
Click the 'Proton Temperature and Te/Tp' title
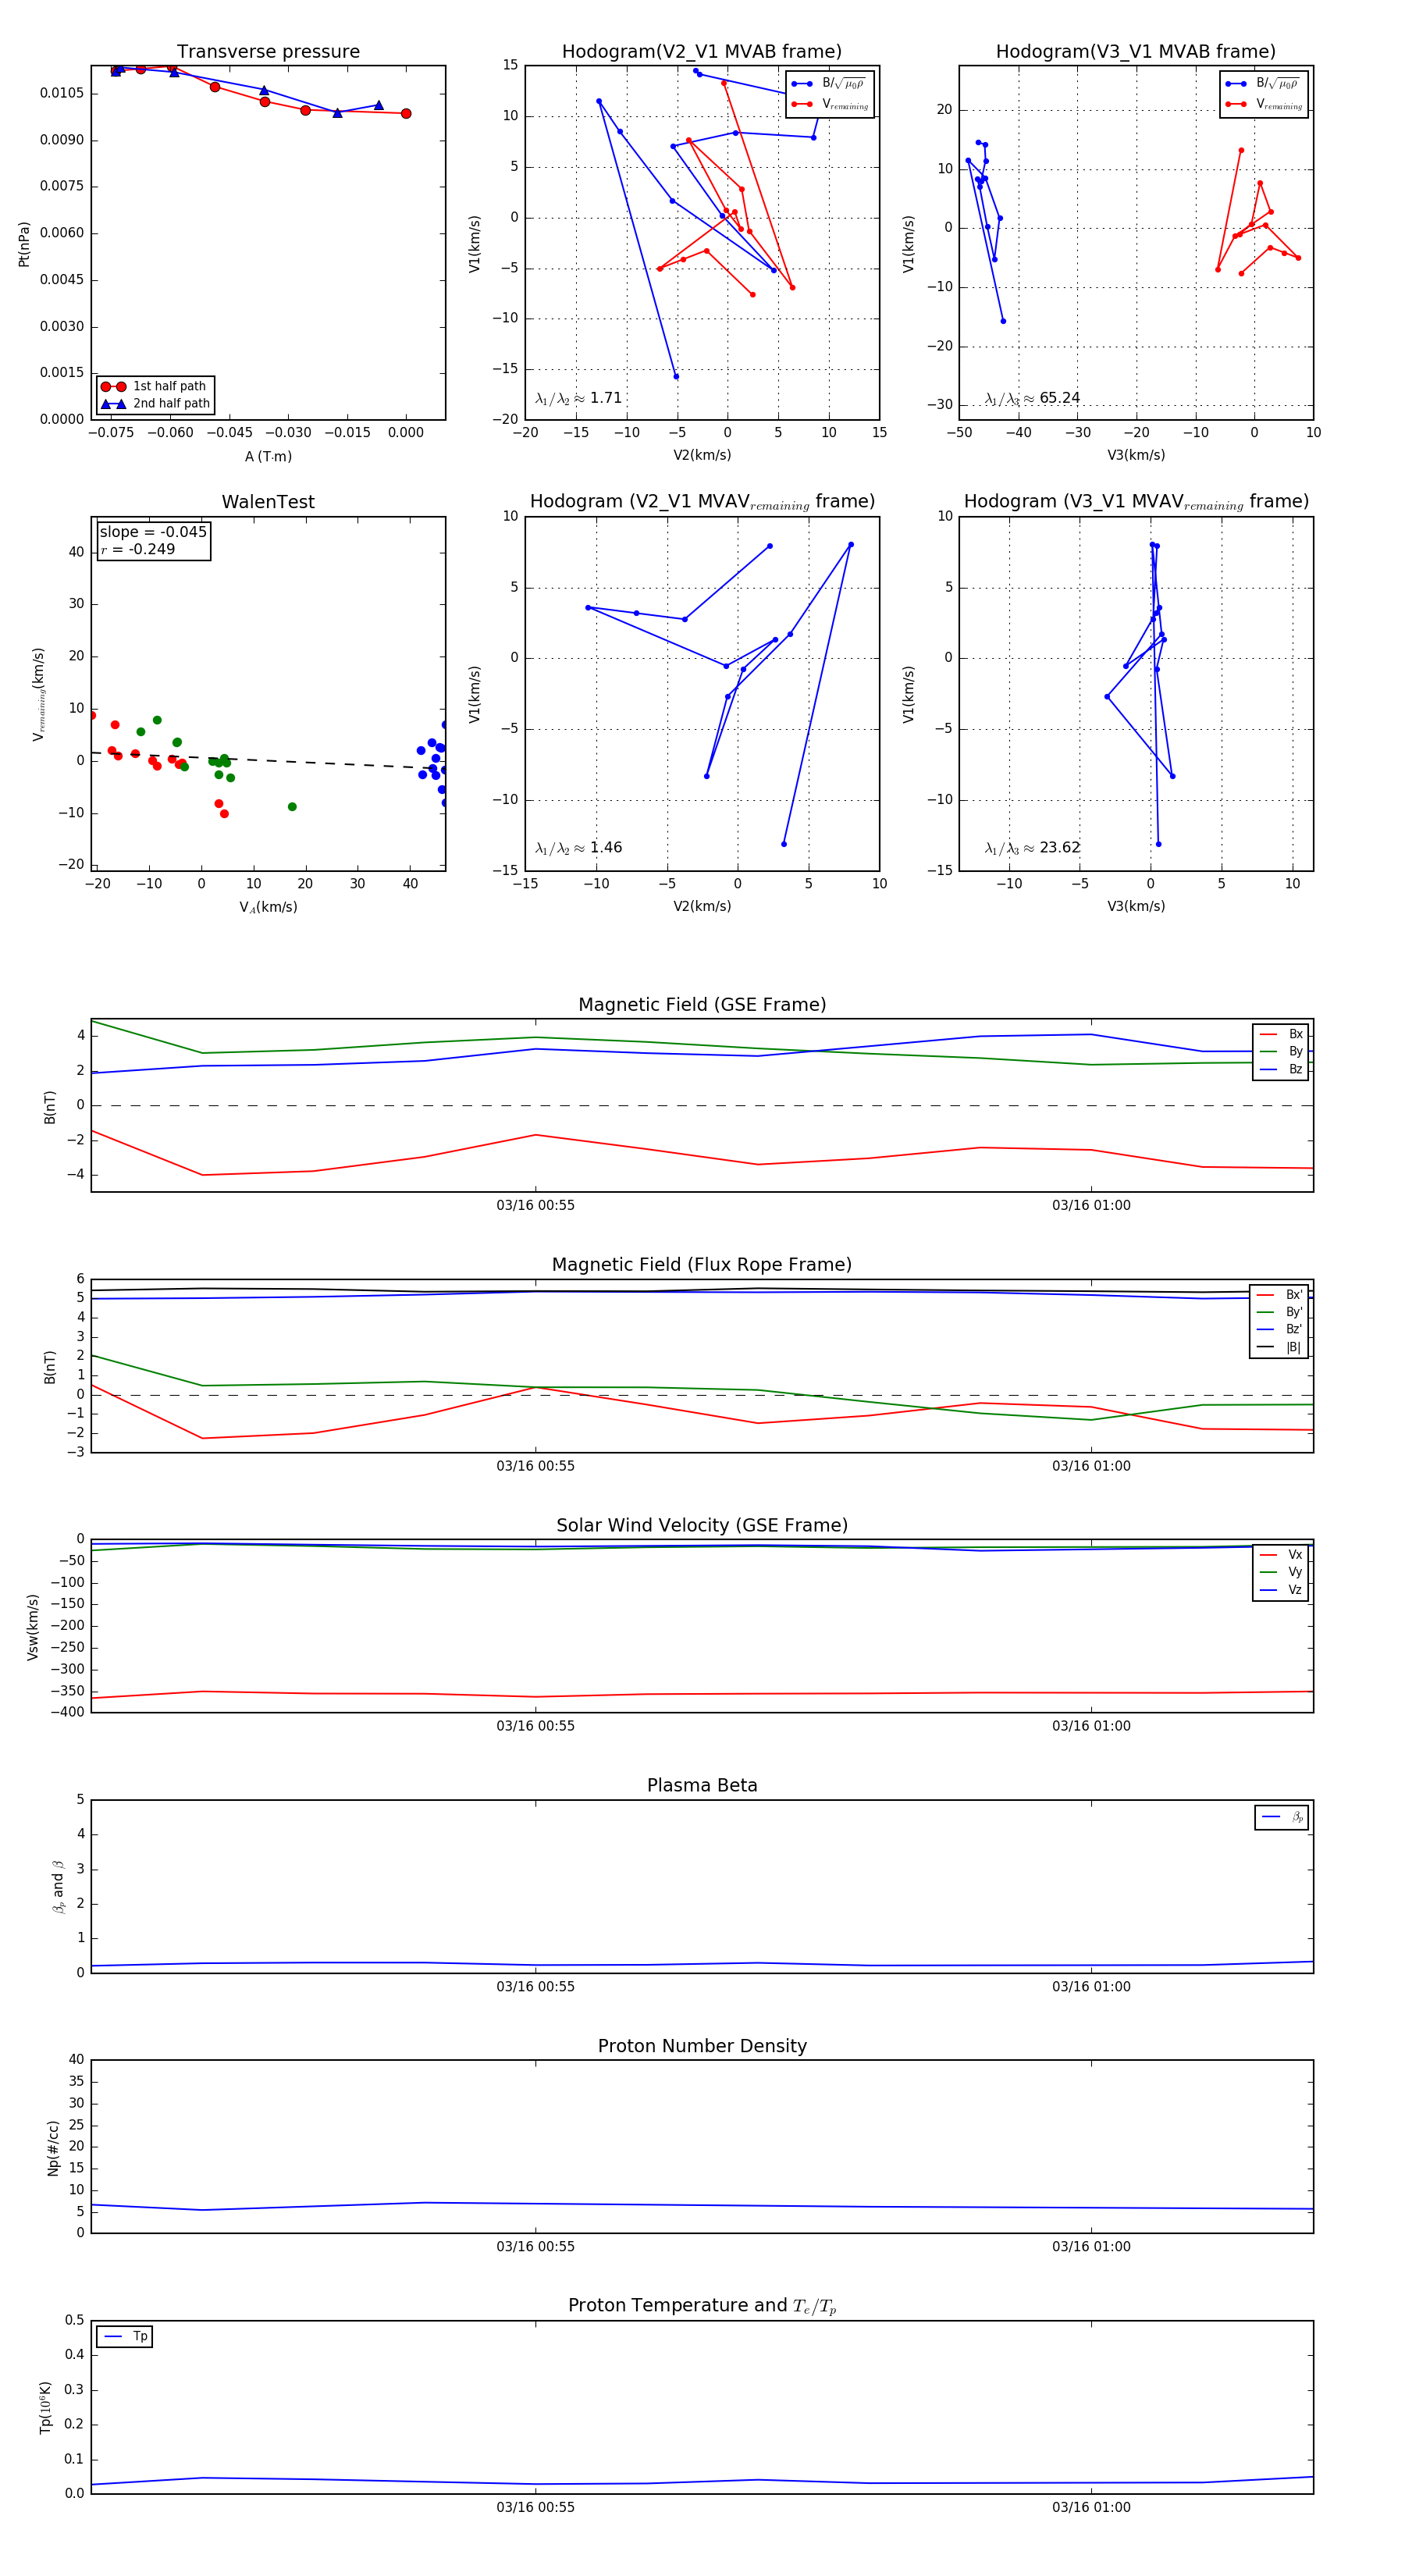[702, 2306]
